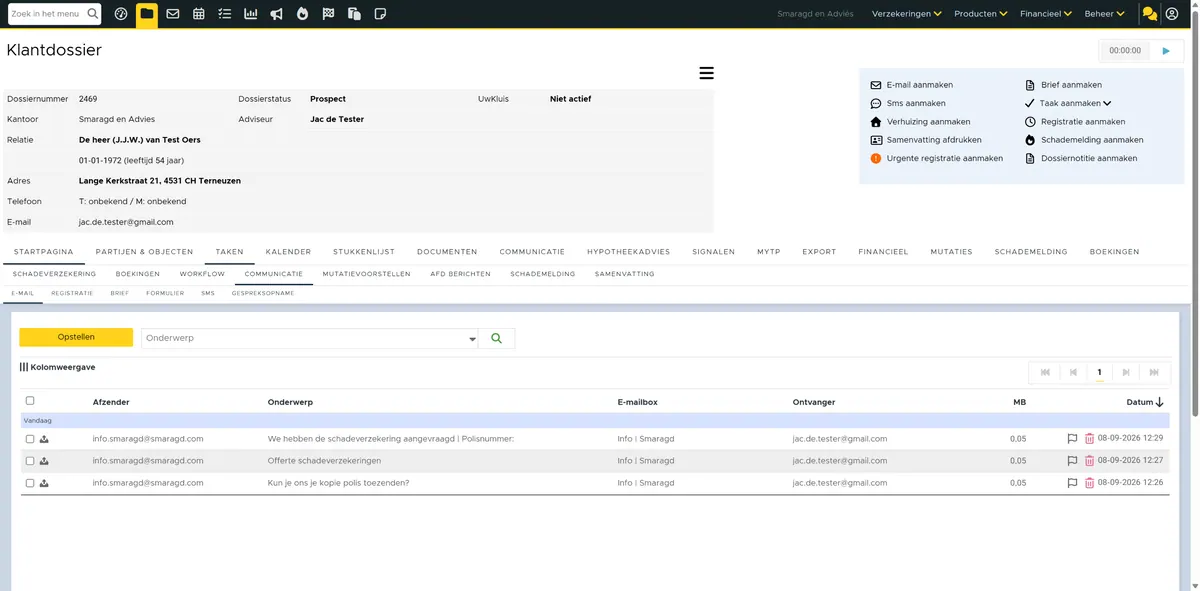1200x591 pixels.
Task: Go to the last page of results
Action: [1154, 372]
